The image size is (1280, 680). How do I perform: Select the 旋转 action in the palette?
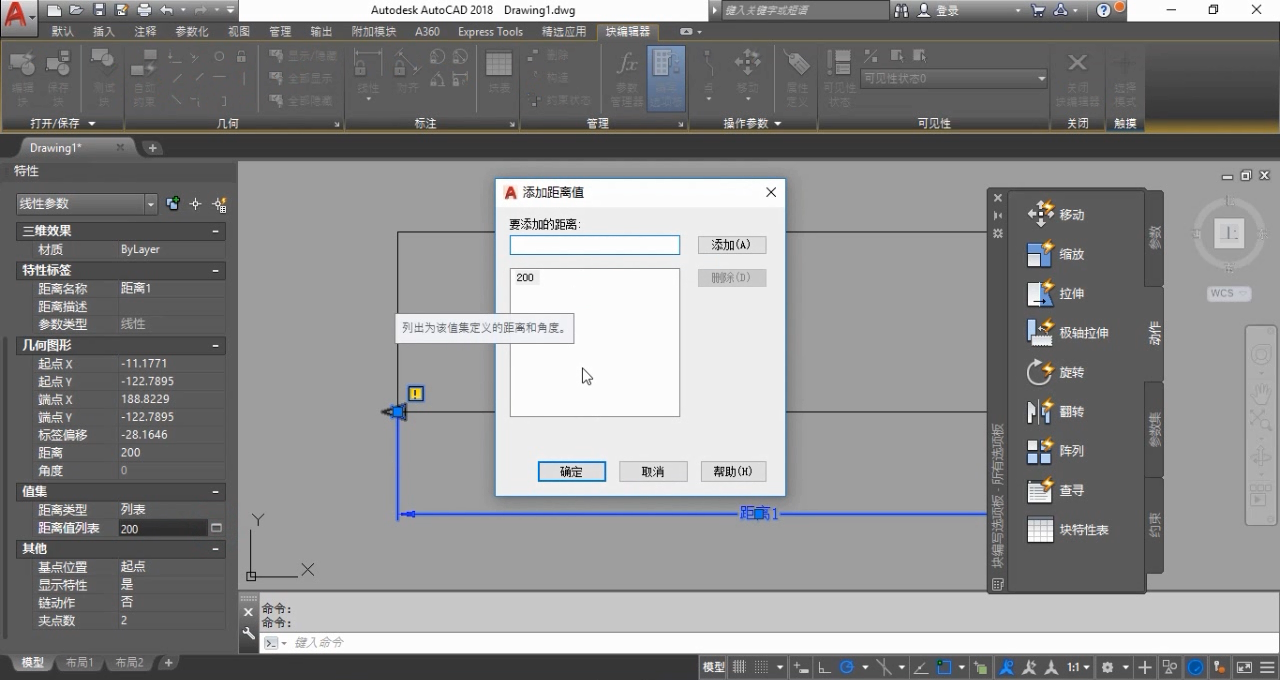[x=1056, y=372]
